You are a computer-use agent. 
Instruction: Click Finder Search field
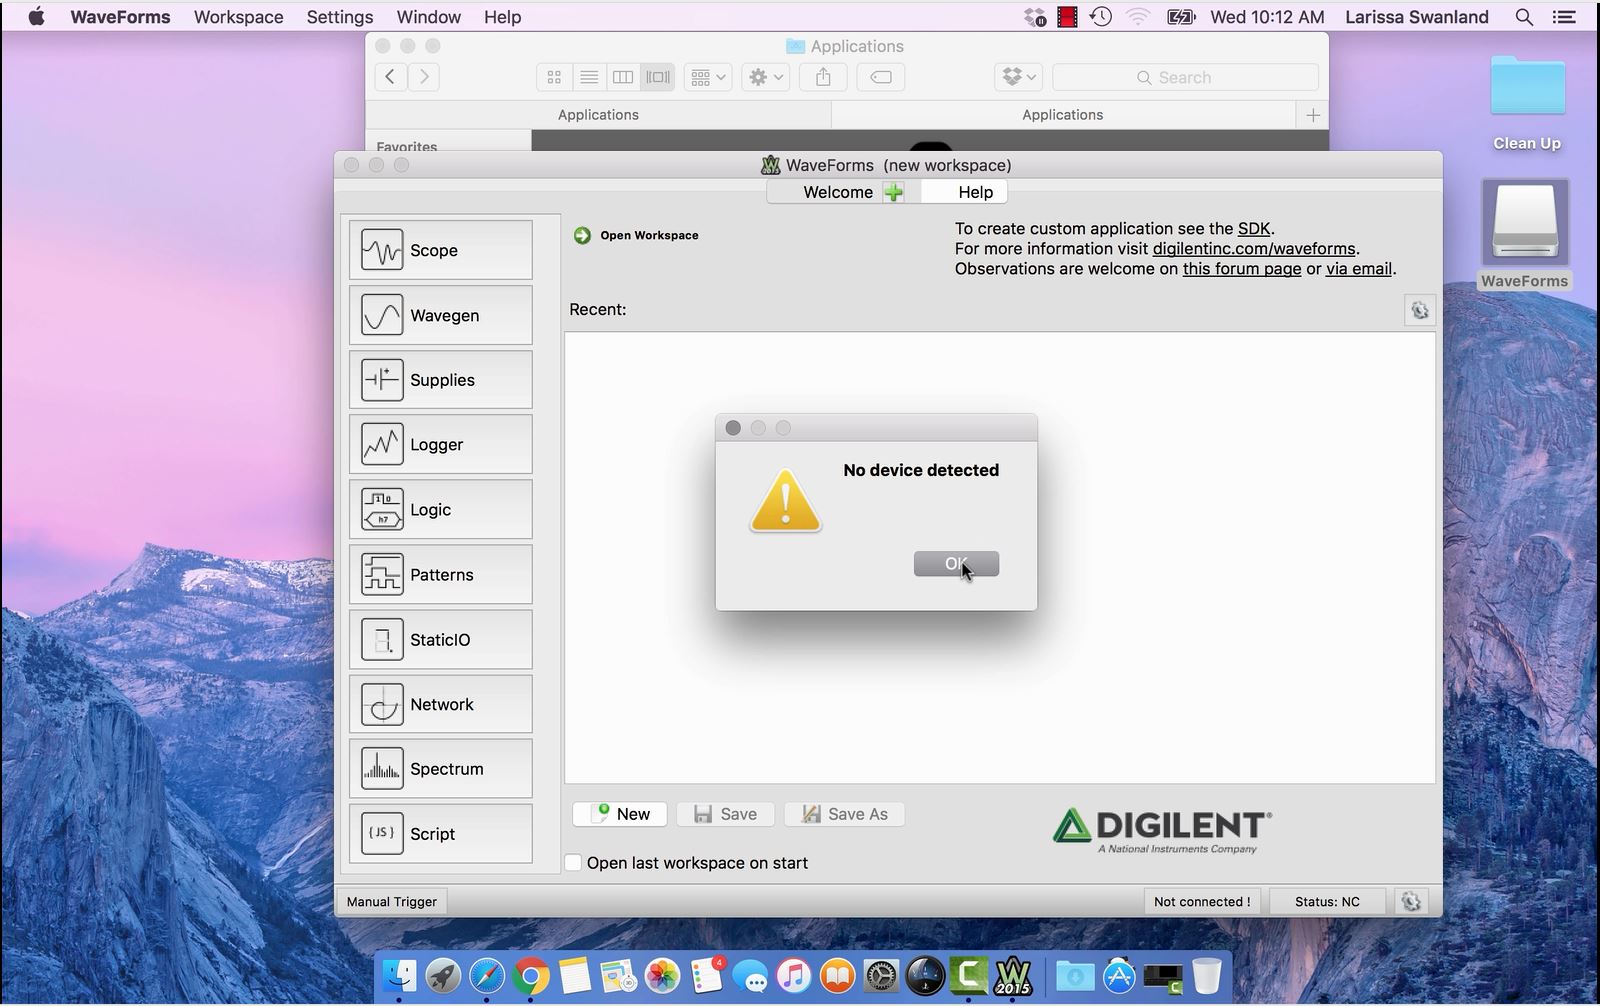click(x=1185, y=77)
